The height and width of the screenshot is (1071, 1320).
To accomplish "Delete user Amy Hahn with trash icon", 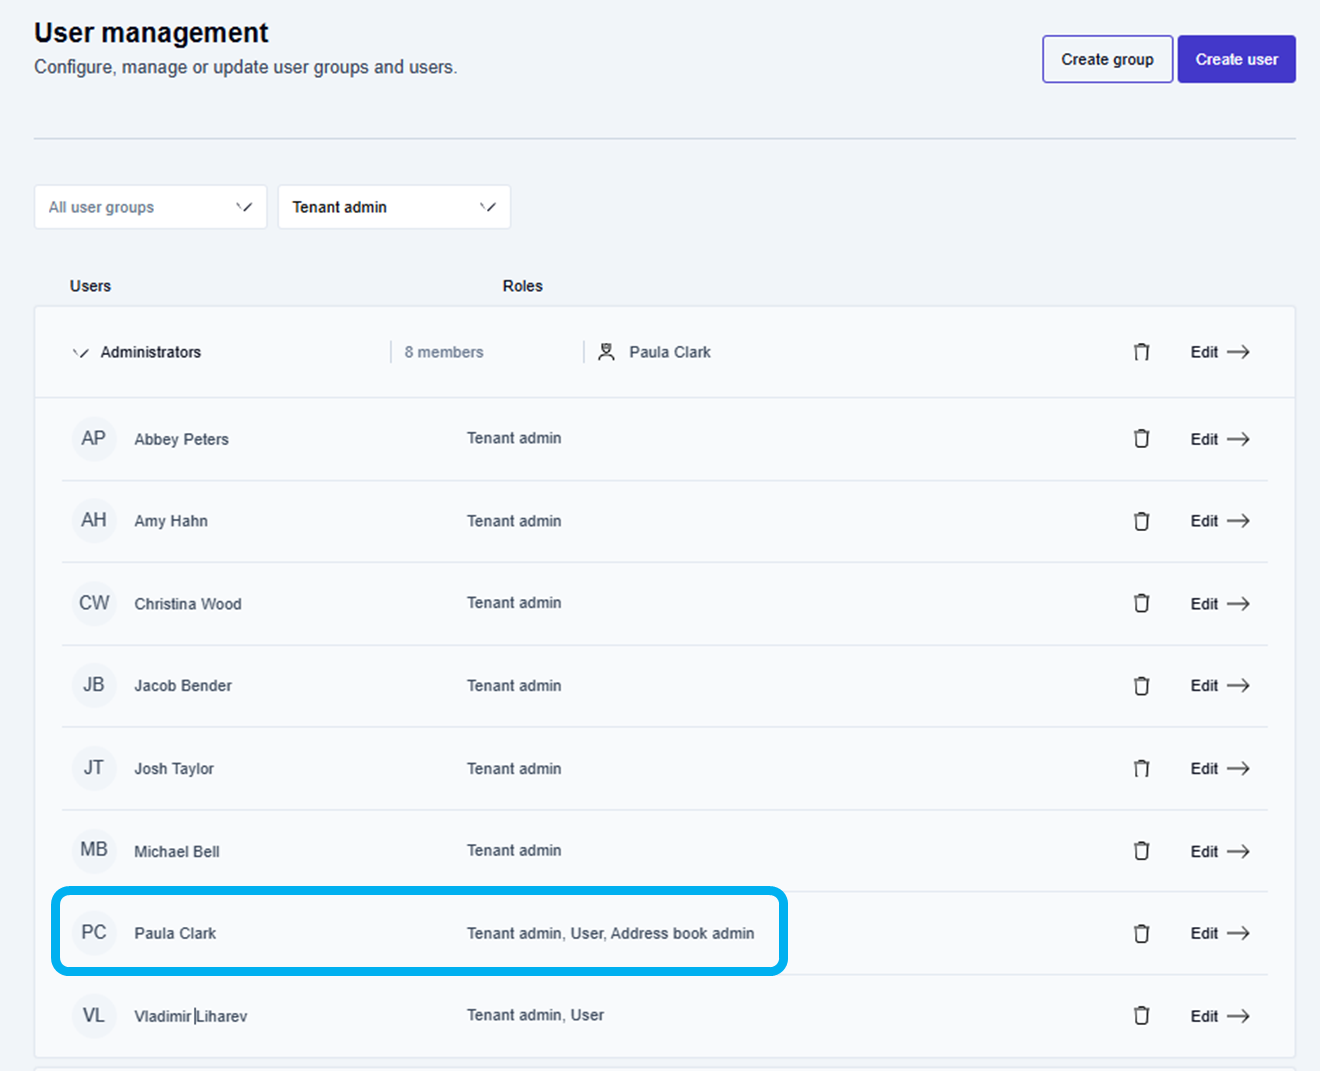I will [x=1141, y=521].
